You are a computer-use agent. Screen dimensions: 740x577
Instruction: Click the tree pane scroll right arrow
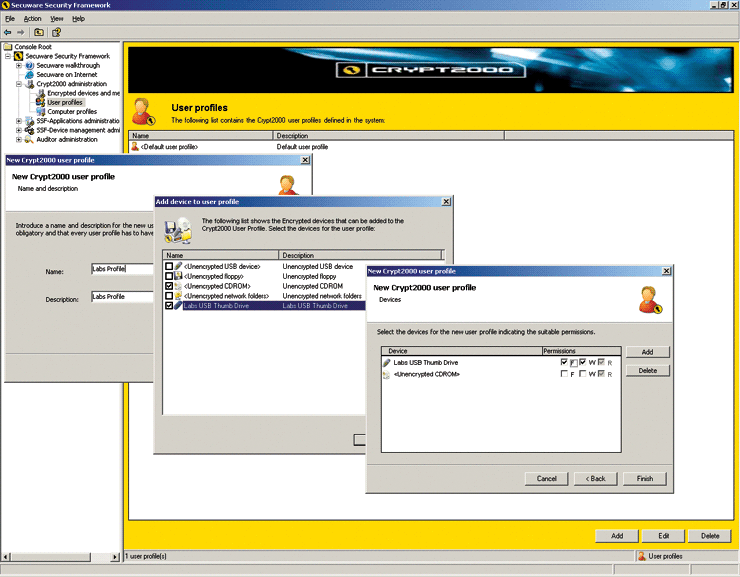[115, 557]
